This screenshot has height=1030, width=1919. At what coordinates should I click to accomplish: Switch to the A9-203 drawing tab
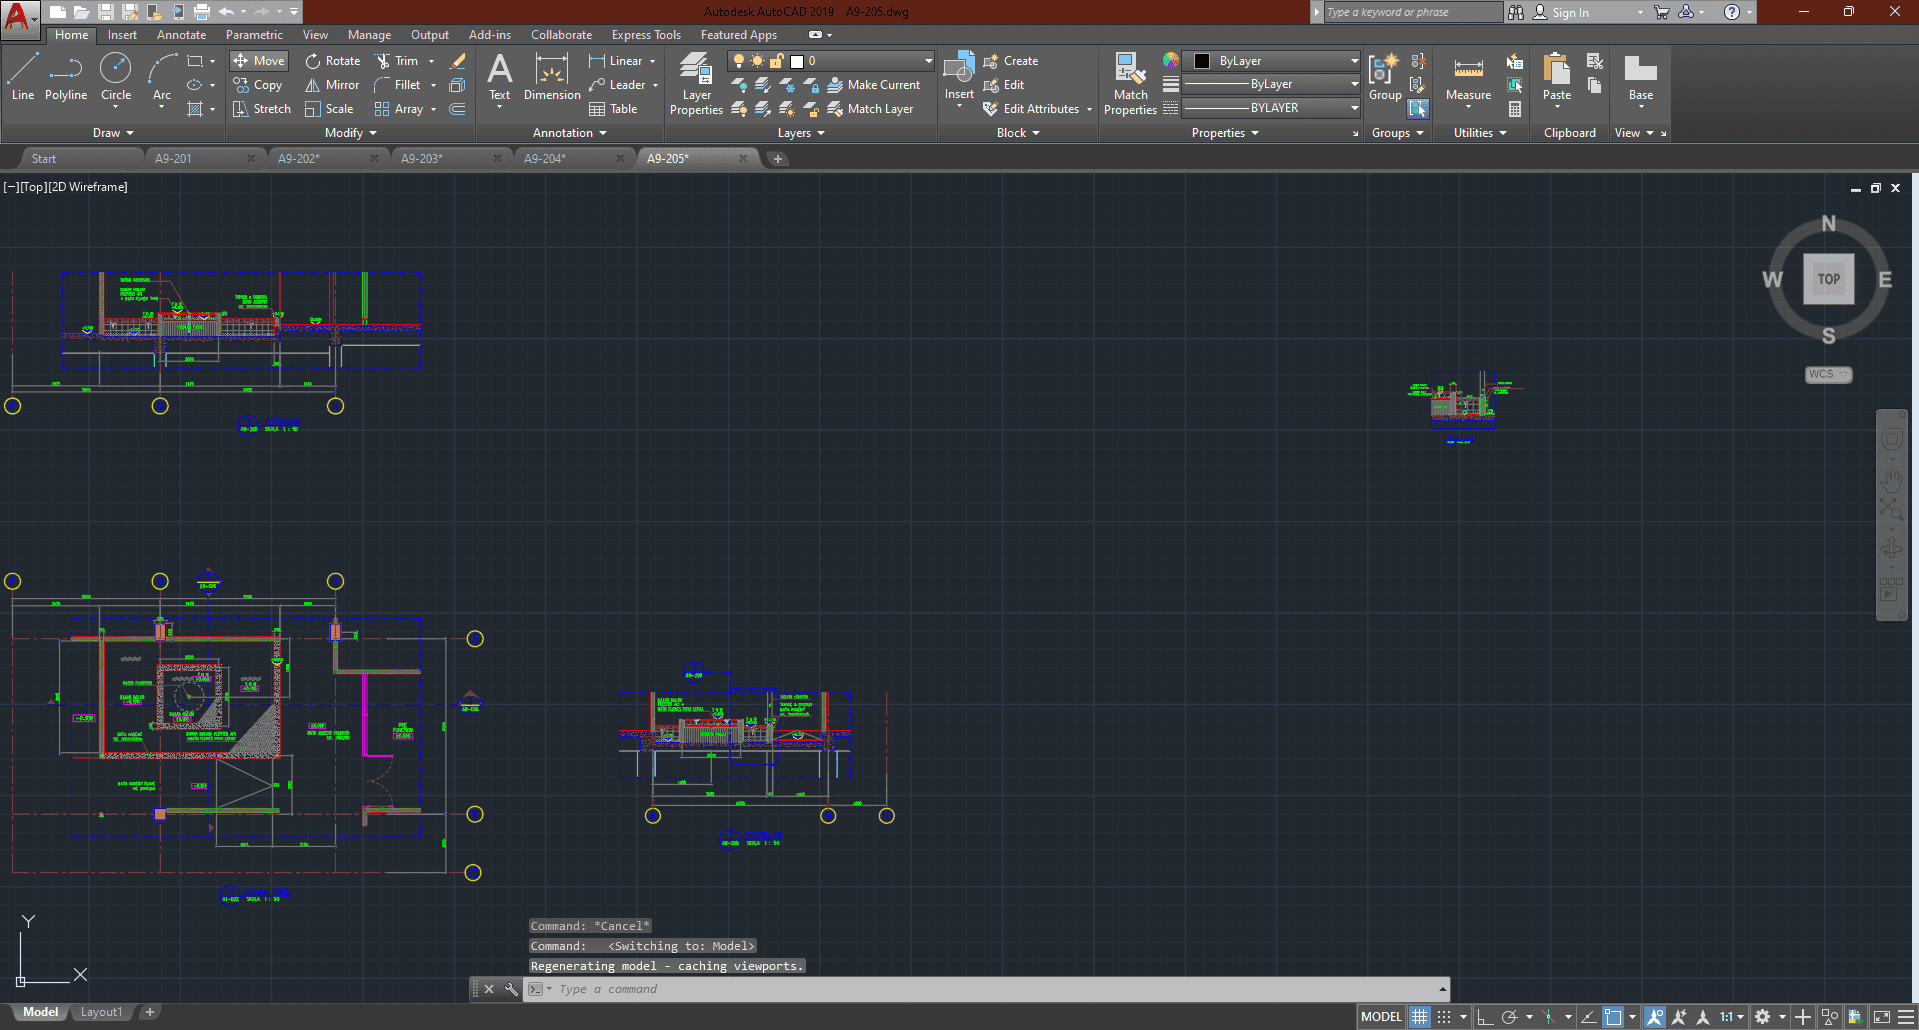point(422,158)
